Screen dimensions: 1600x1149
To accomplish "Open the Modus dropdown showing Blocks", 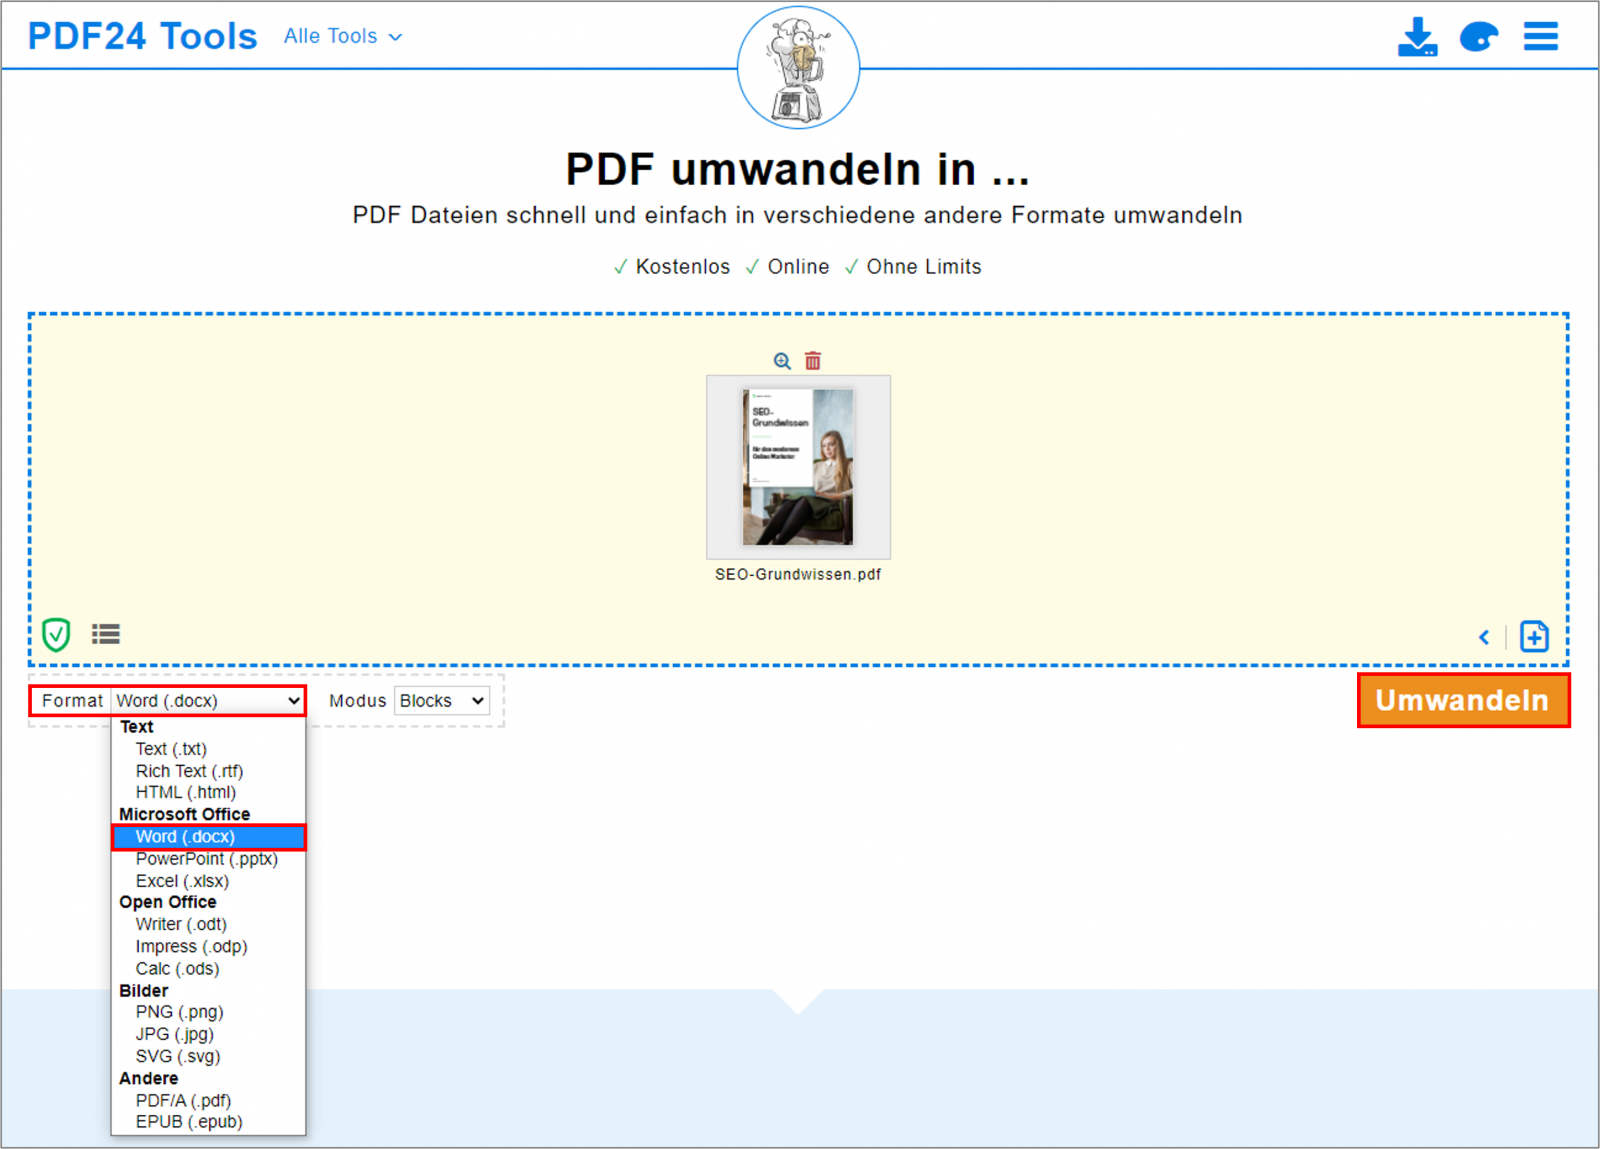I will point(441,700).
